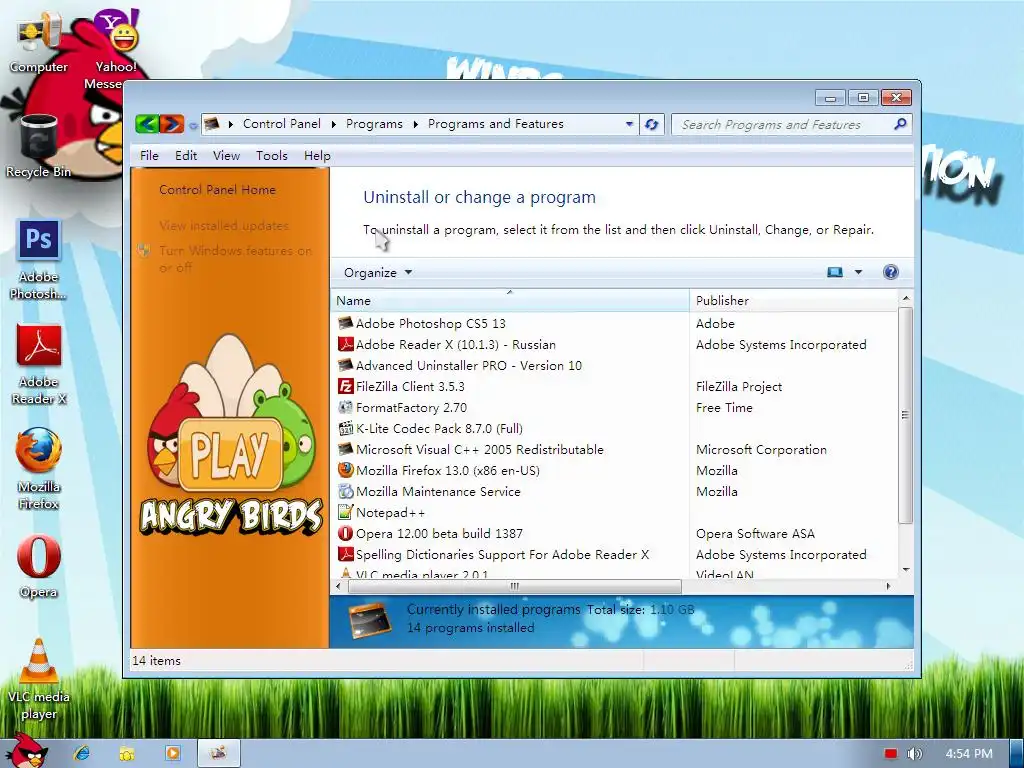Select Opera 12.00 beta build 1387 icon
This screenshot has height=768, width=1024.
345,533
